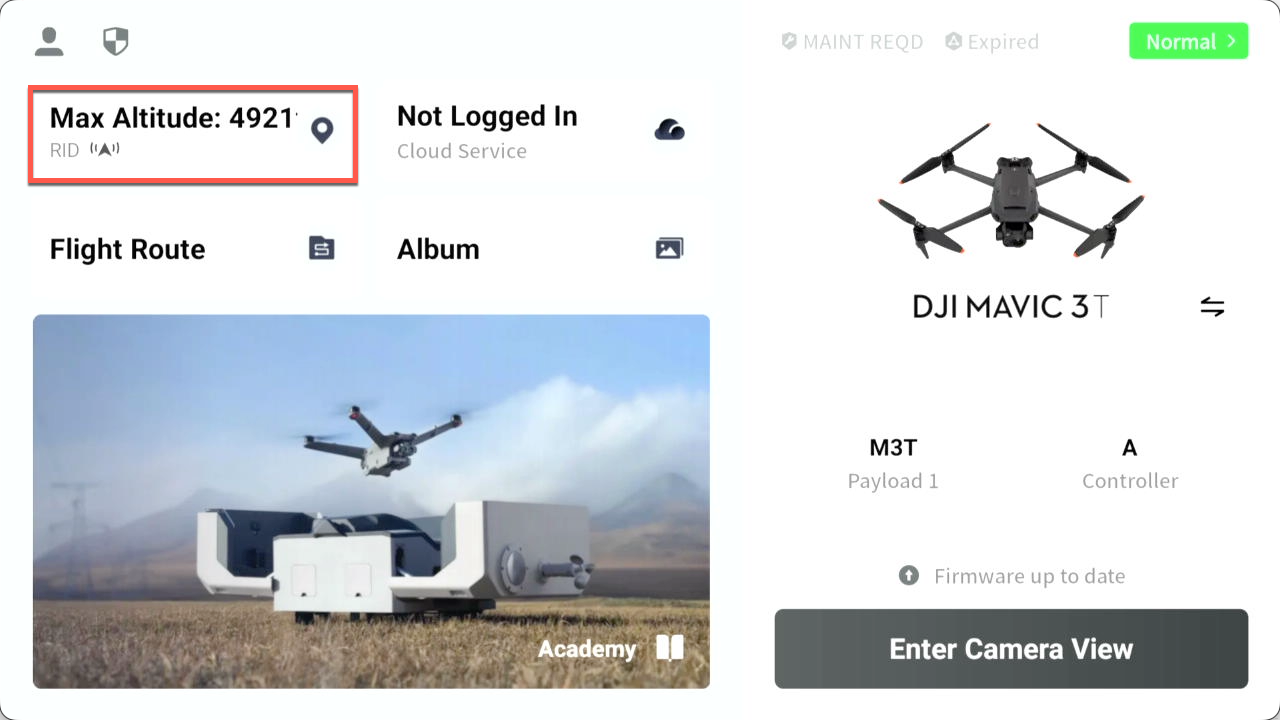Viewport: 1280px width, 720px height.
Task: Open the Flight Route section
Action: (194, 249)
